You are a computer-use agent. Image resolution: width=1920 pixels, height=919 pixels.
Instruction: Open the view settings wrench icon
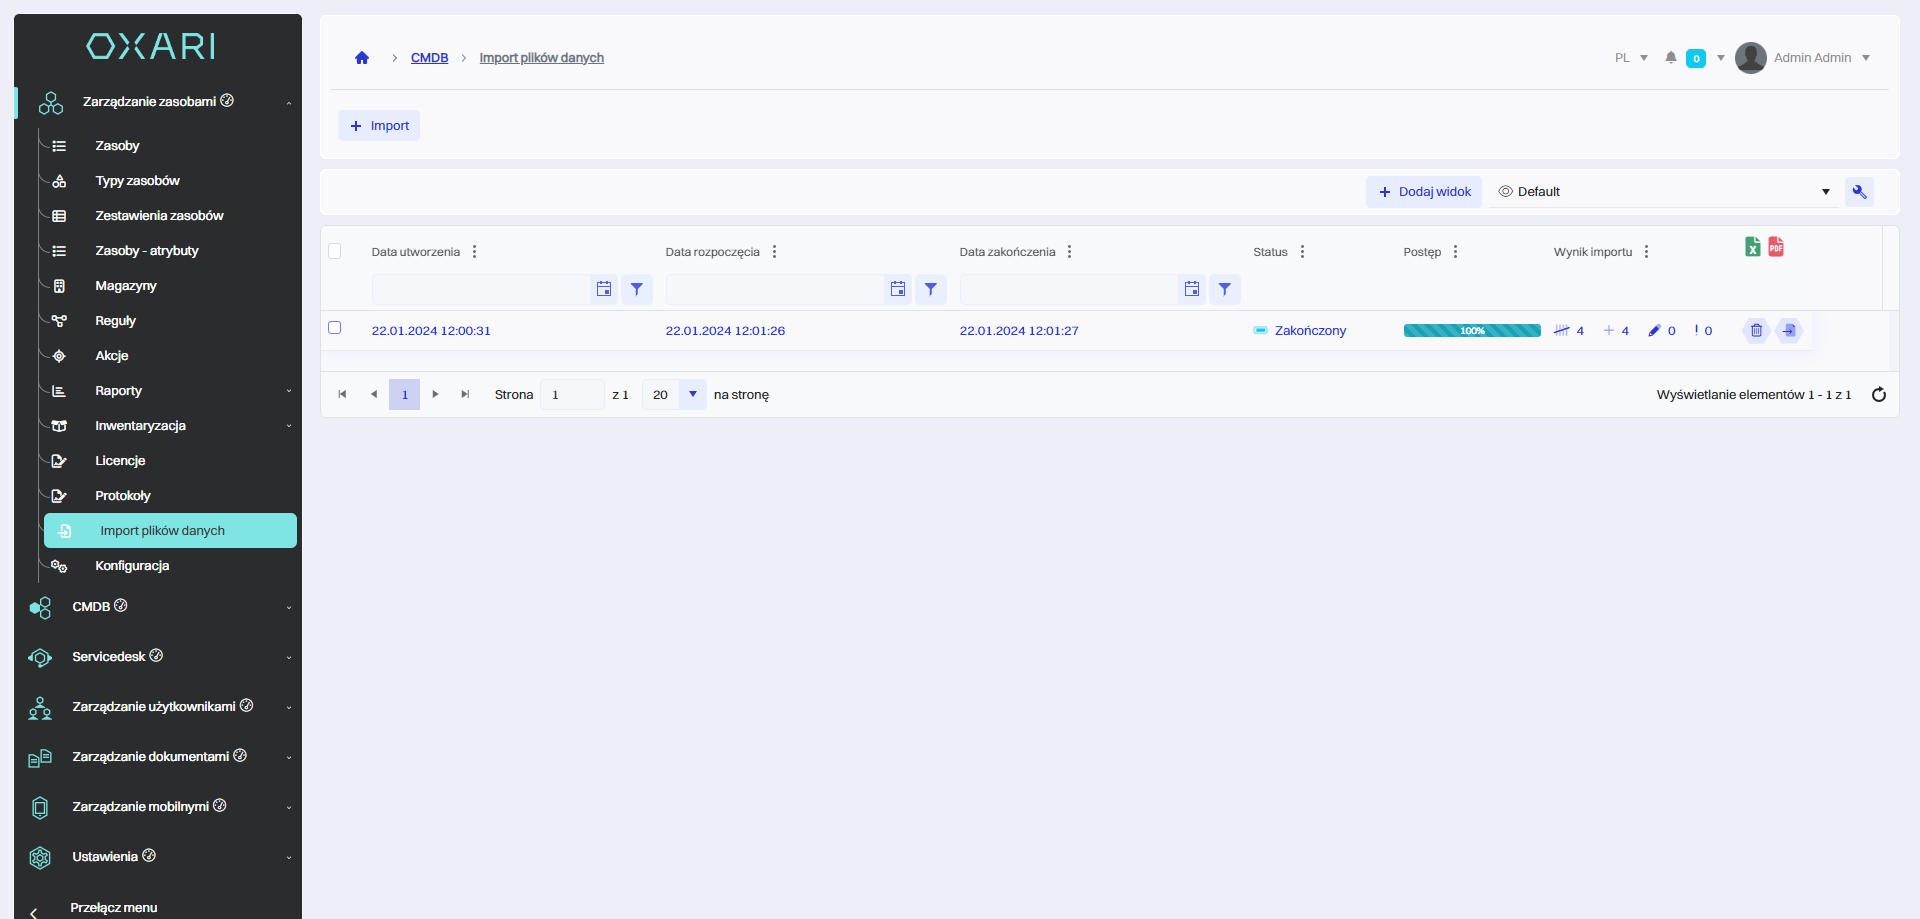pos(1859,192)
